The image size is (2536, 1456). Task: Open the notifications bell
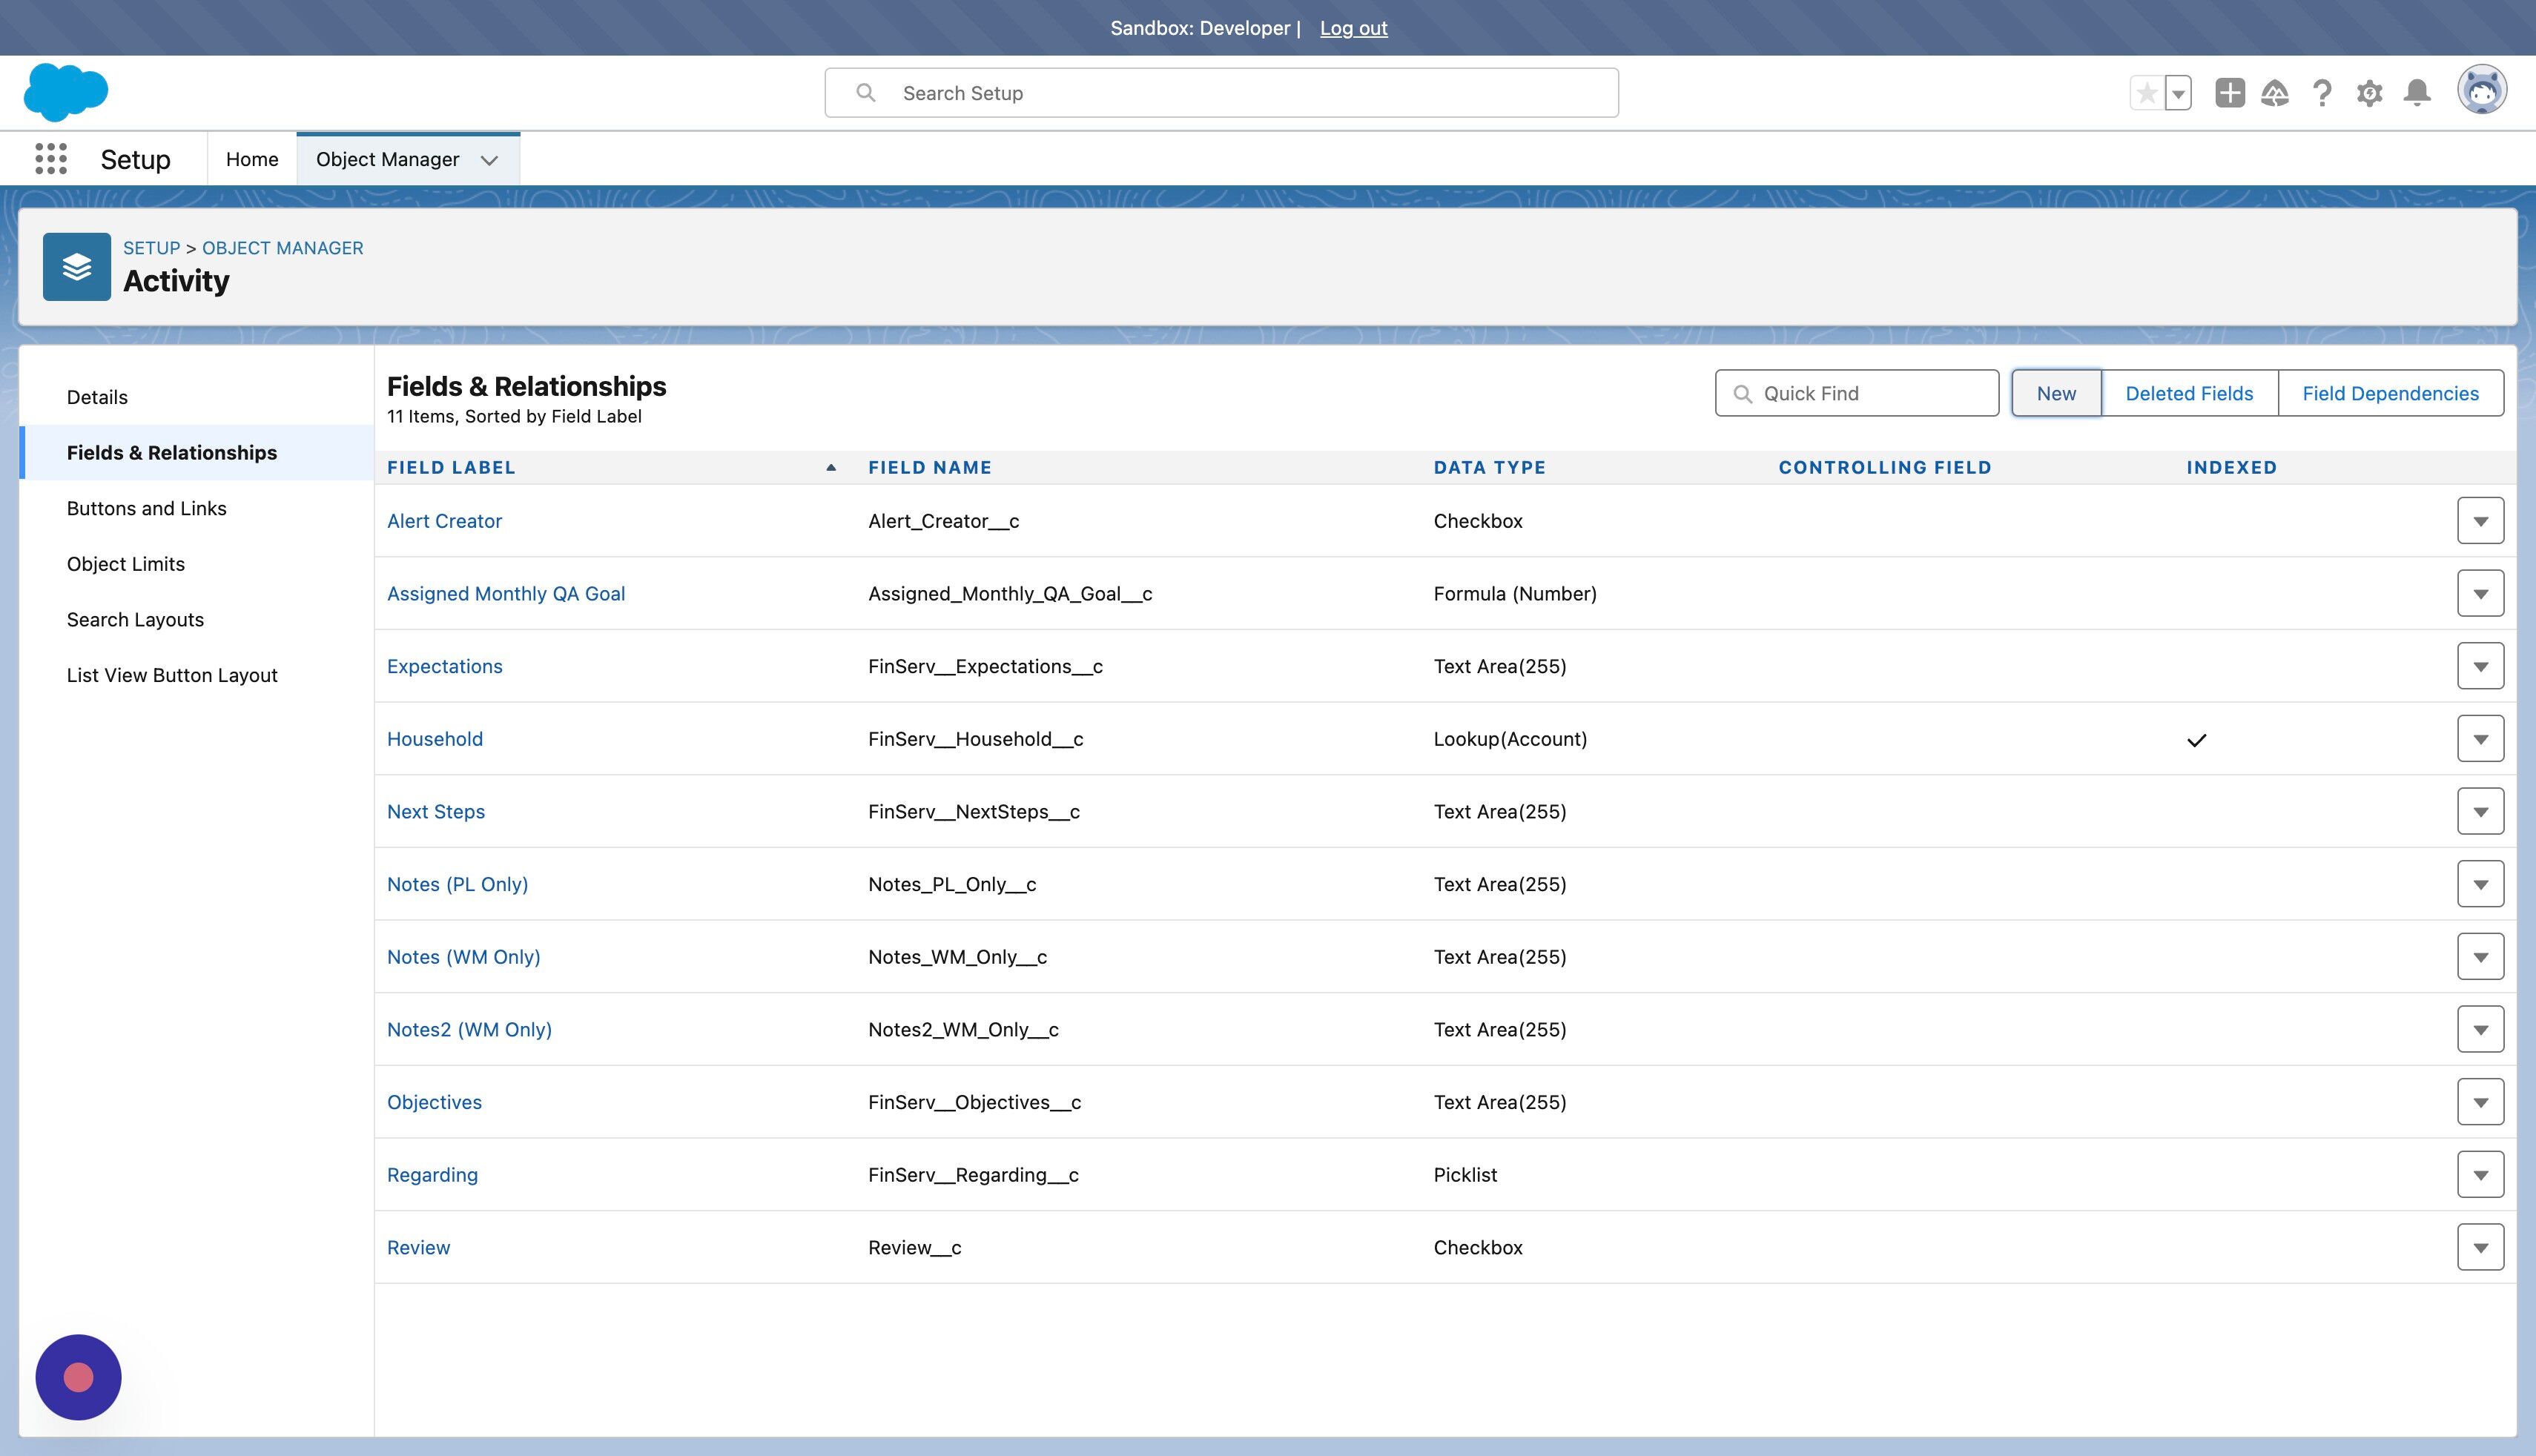[x=2417, y=93]
